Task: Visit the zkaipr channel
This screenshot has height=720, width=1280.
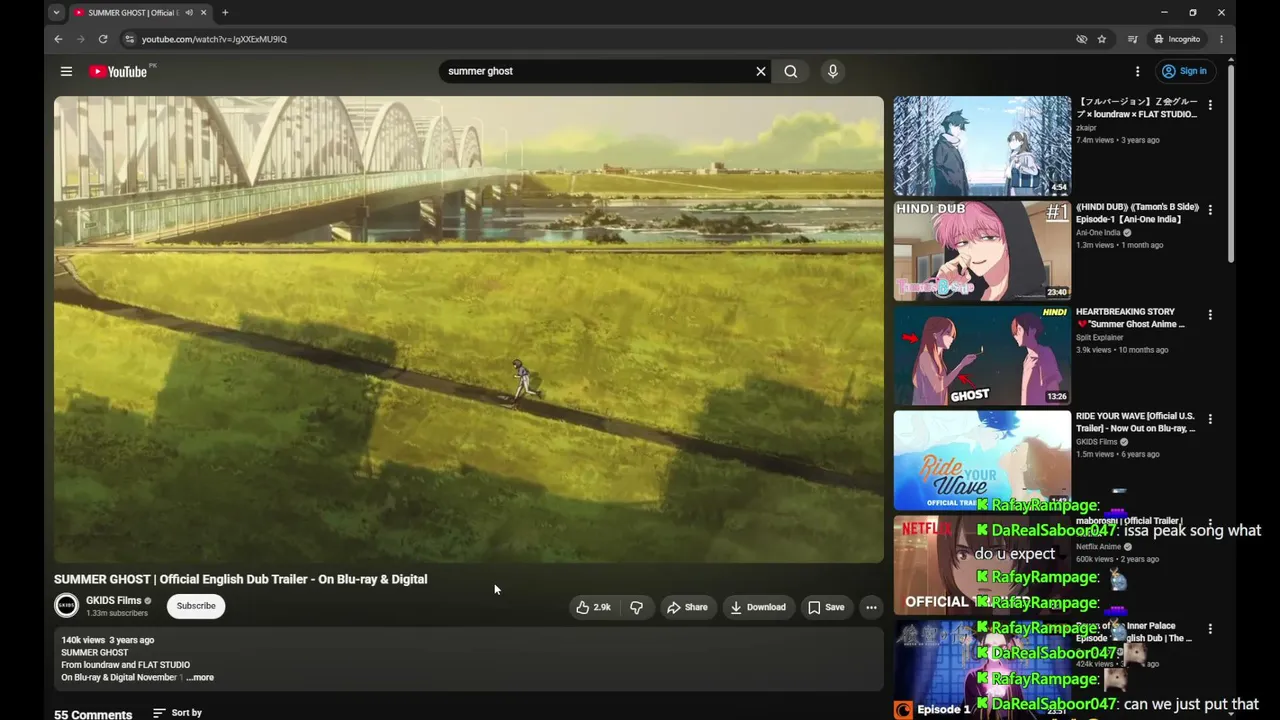Action: pos(1086,128)
